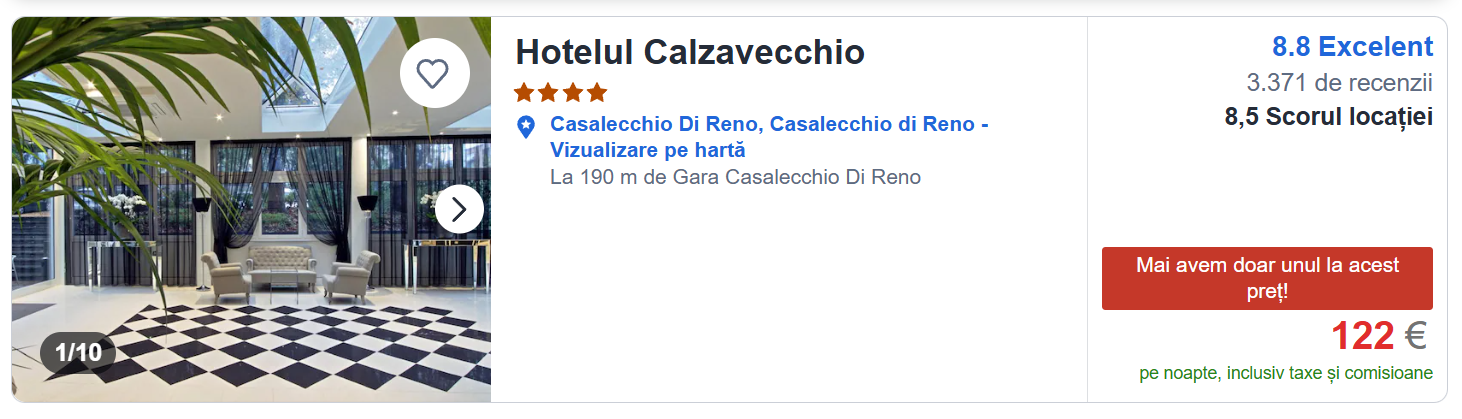Click the distance to Gara Casalecchio text

(x=735, y=178)
